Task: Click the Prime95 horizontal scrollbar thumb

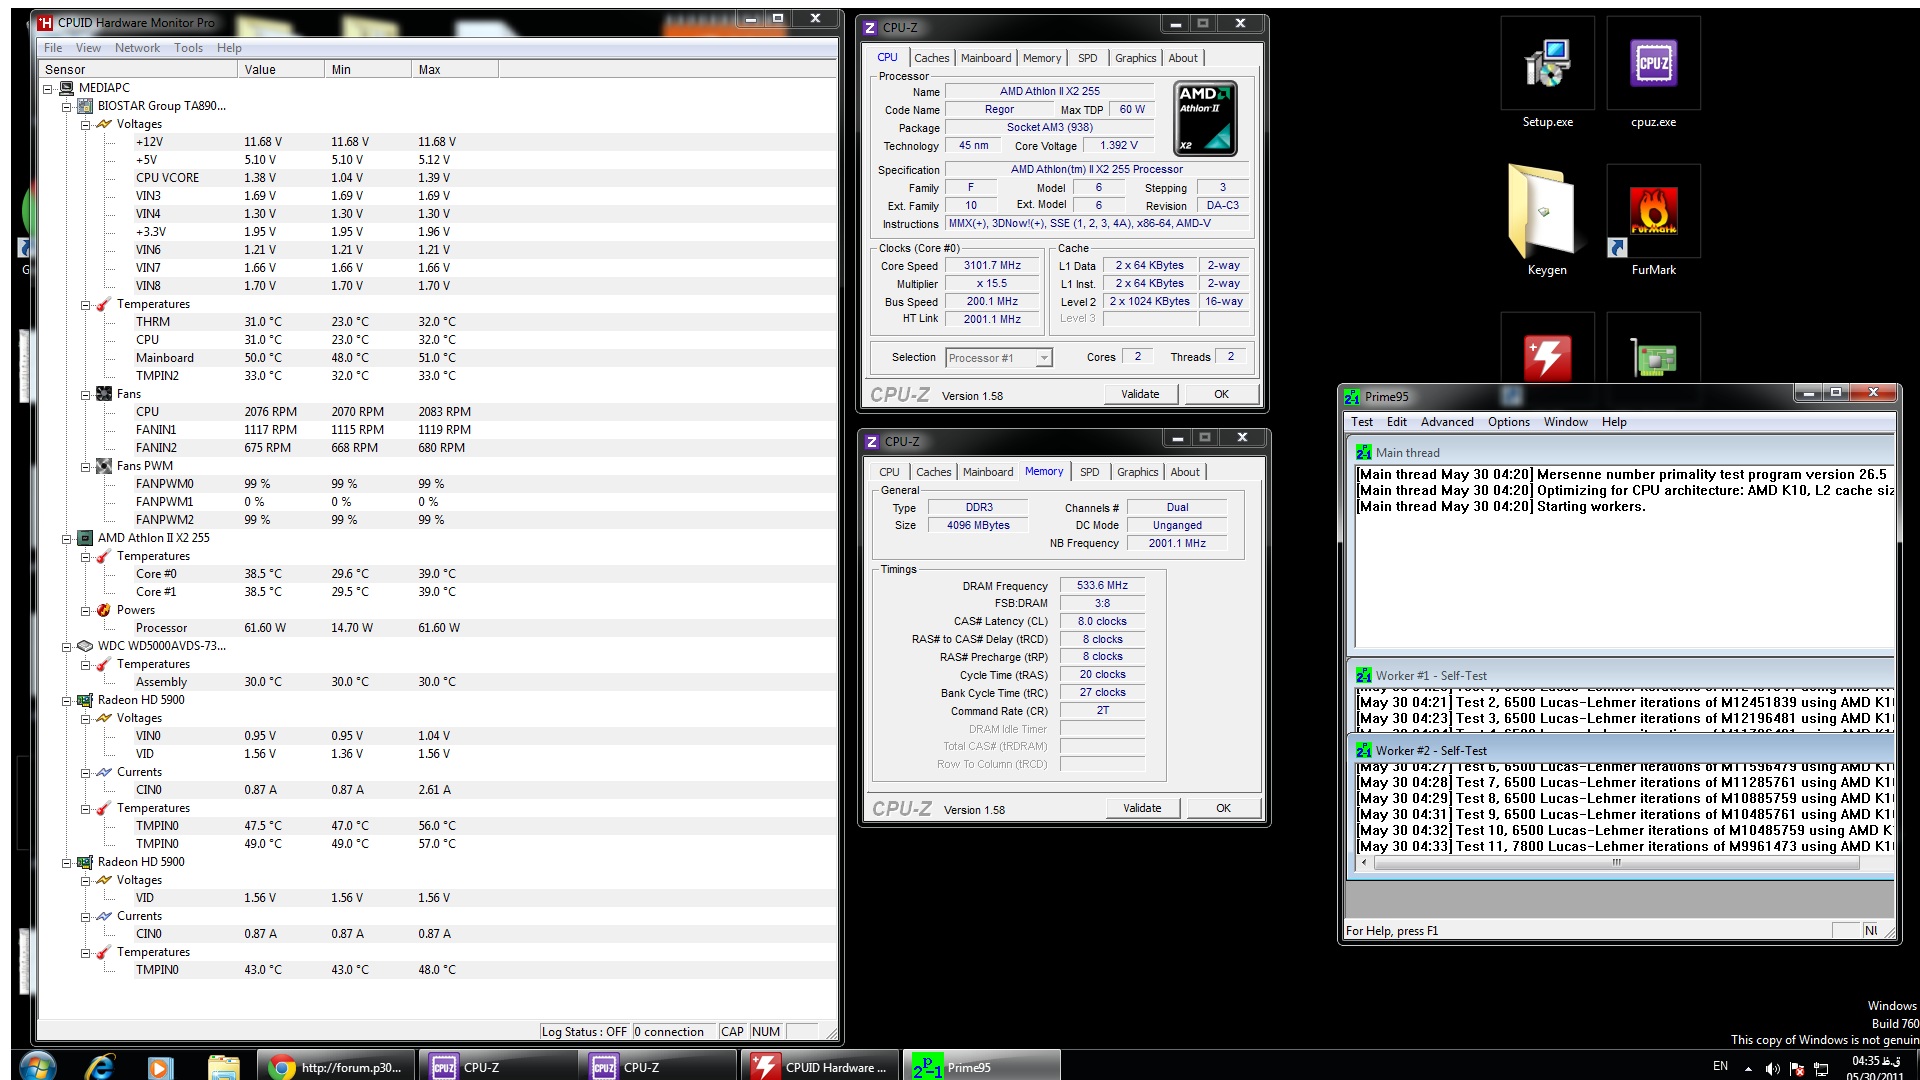Action: [1616, 862]
